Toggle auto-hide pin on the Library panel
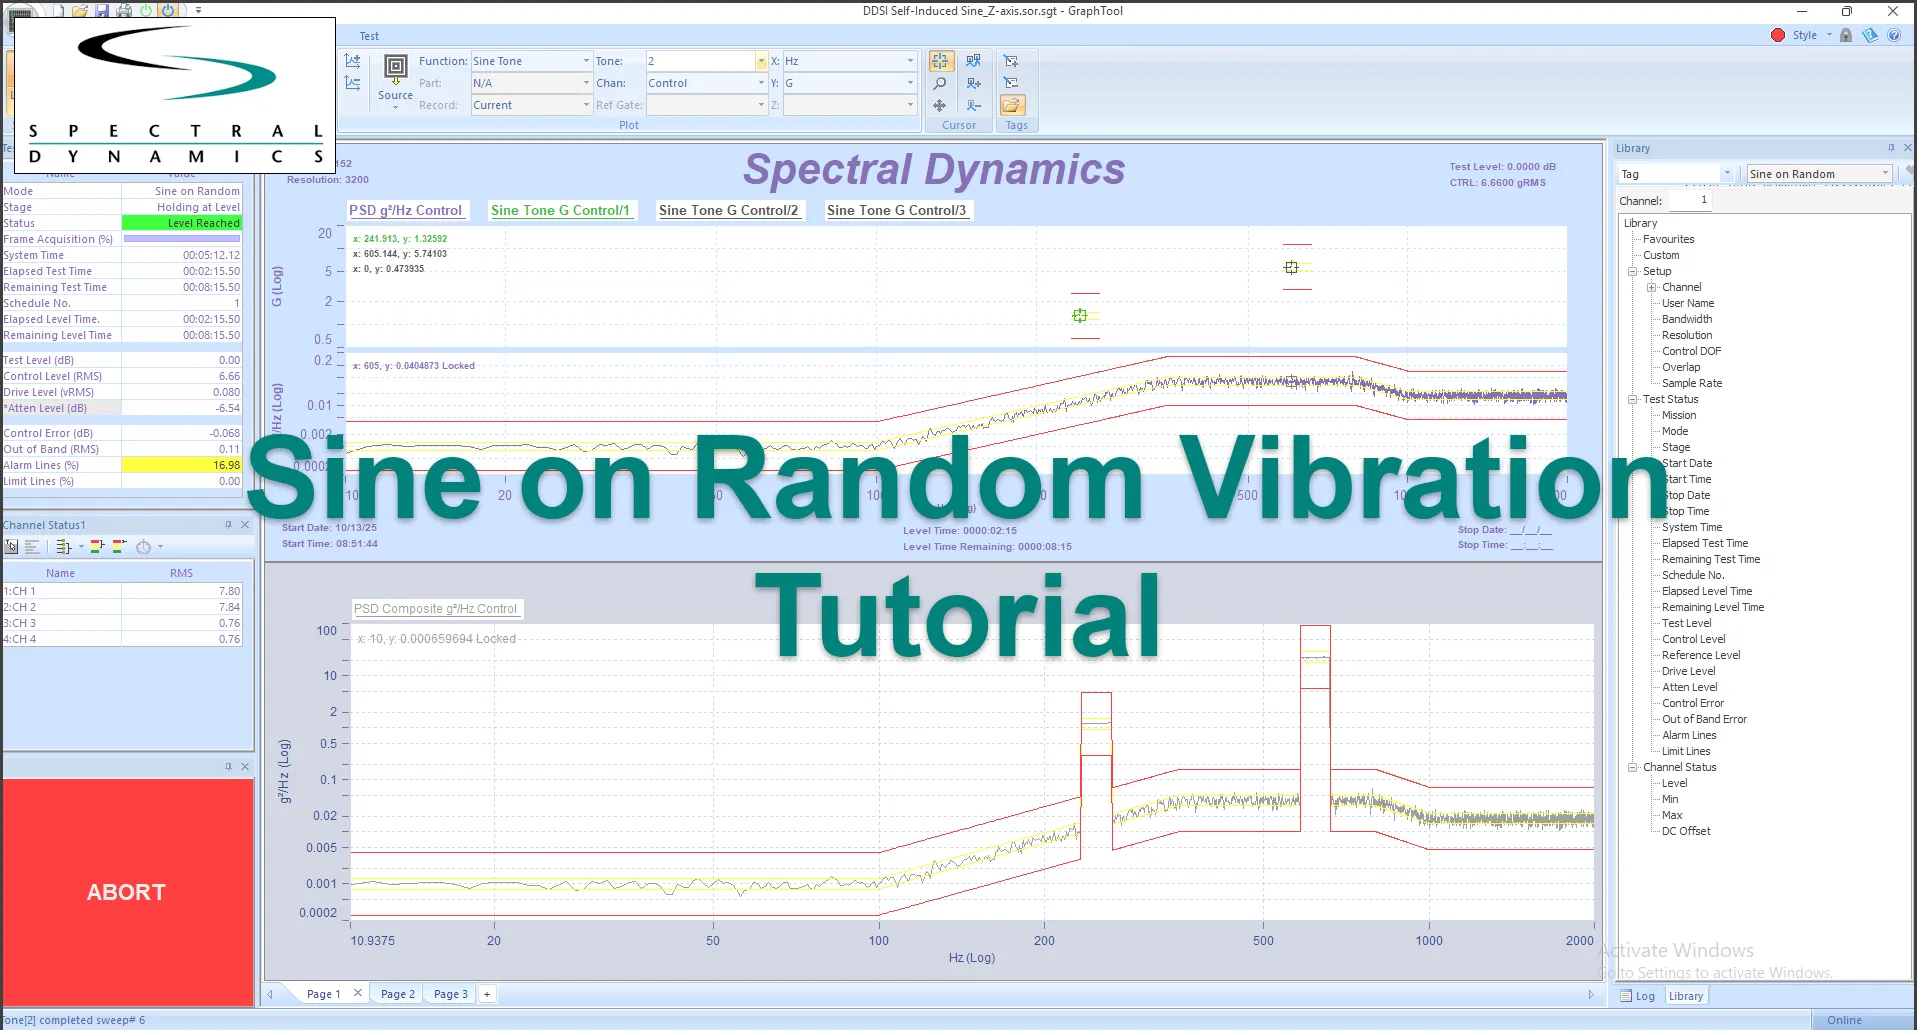This screenshot has height=1030, width=1917. [x=1890, y=147]
